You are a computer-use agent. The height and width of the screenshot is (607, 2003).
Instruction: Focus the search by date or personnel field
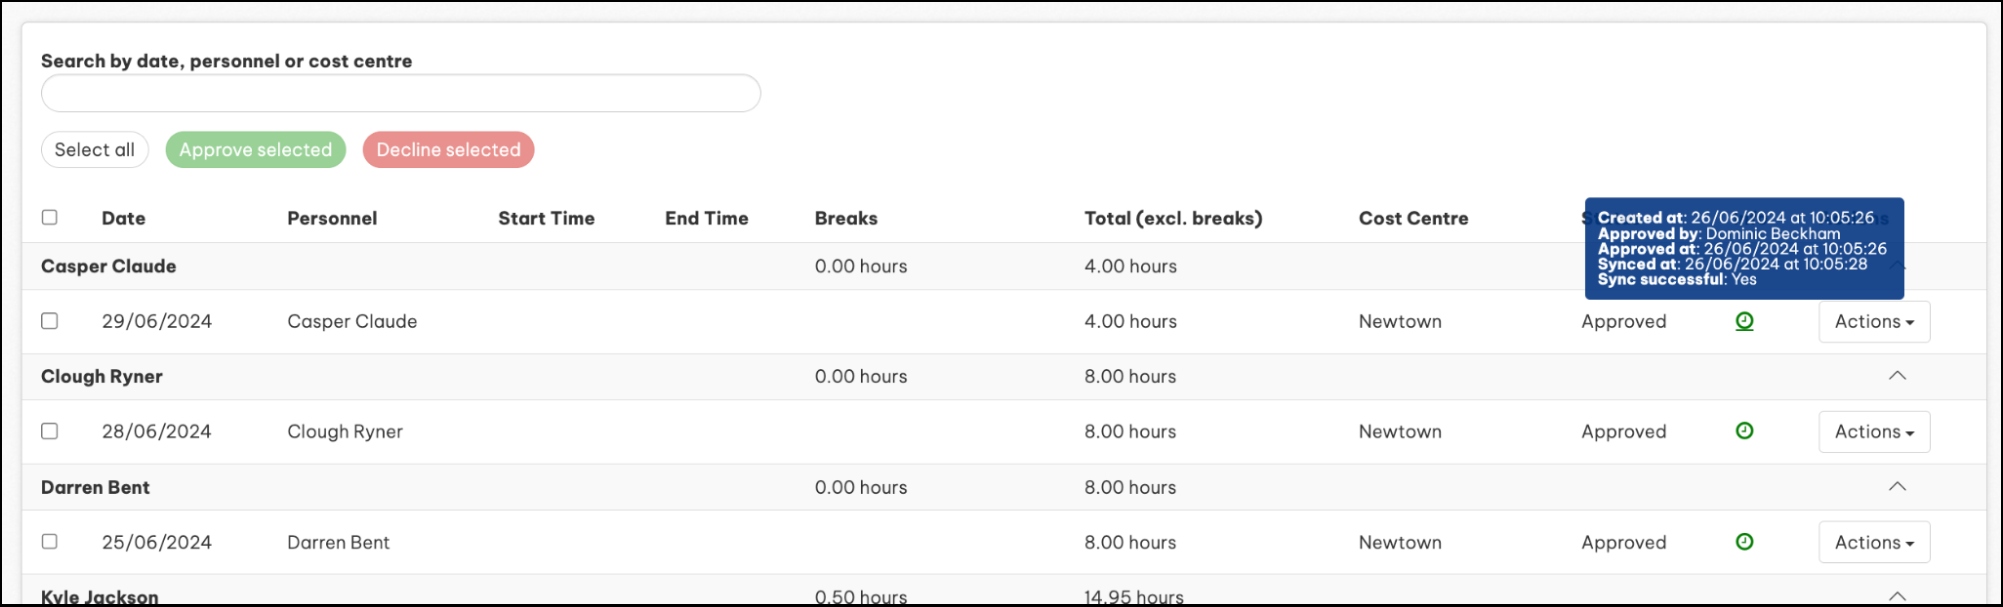400,93
